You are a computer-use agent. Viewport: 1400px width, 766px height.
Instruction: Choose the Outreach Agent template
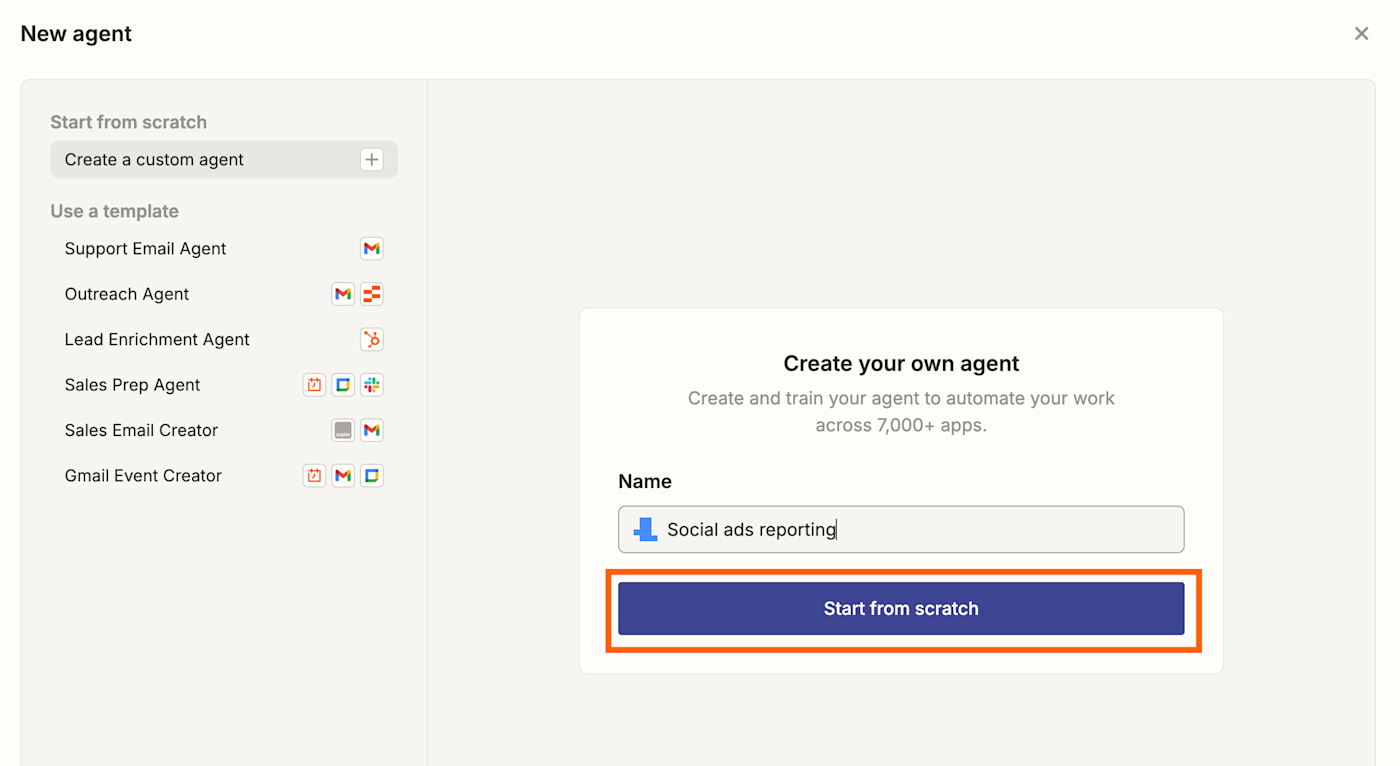[224, 294]
